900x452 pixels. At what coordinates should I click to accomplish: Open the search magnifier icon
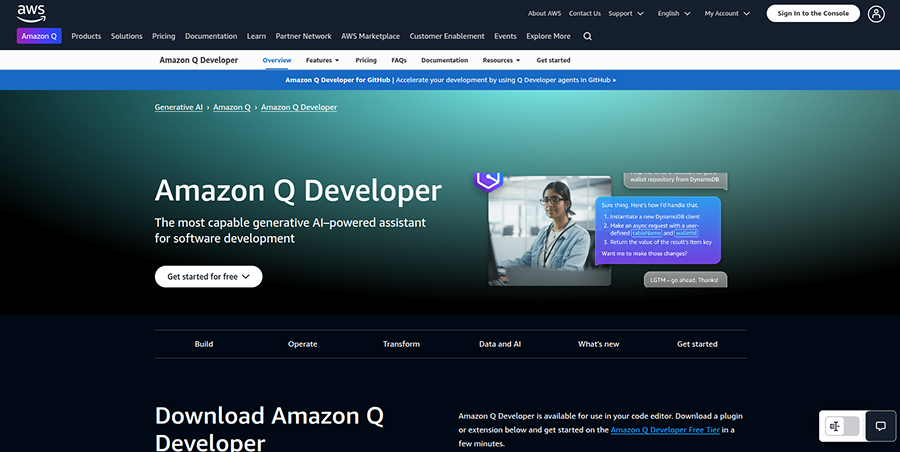587,36
